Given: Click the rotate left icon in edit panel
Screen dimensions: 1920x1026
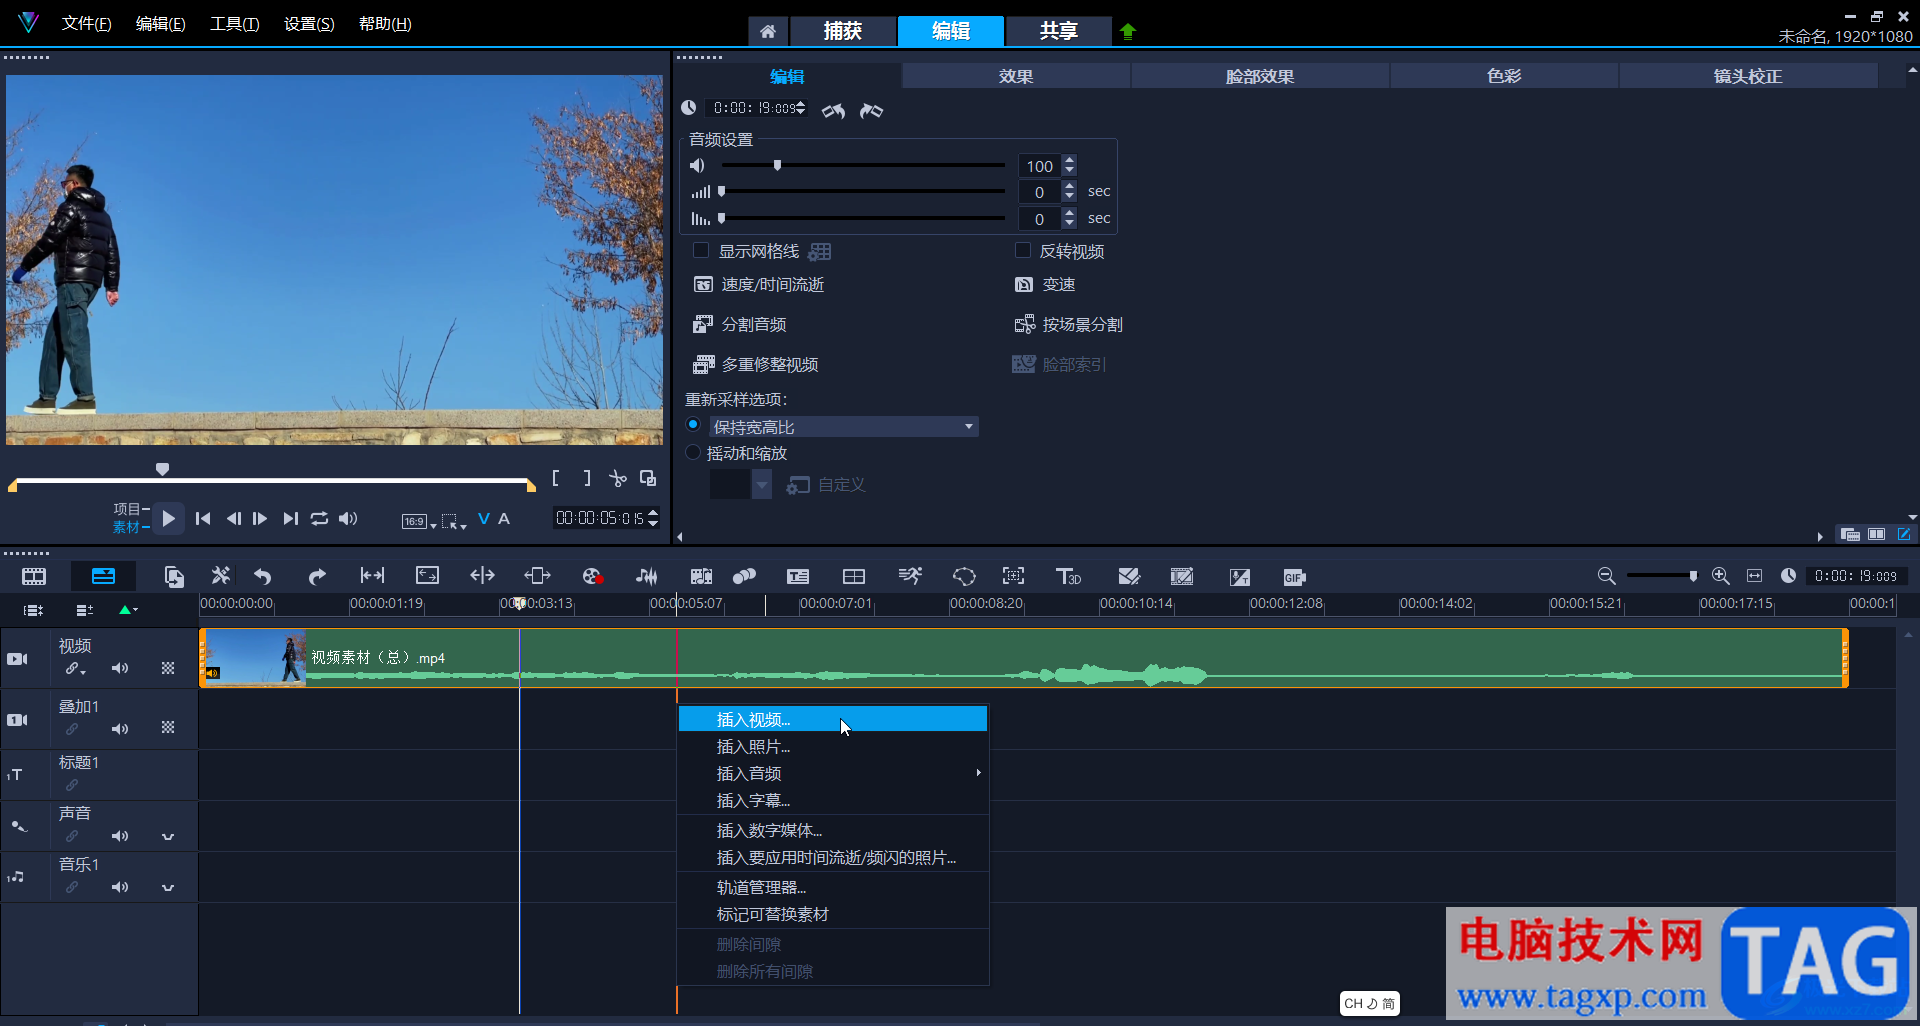Looking at the screenshot, I should (x=833, y=110).
